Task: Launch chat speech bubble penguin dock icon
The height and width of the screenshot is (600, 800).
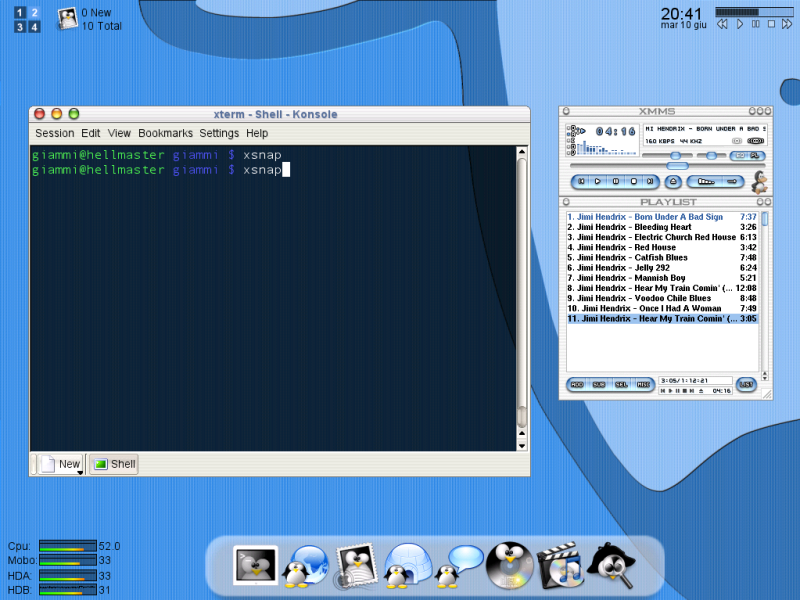Action: click(458, 566)
